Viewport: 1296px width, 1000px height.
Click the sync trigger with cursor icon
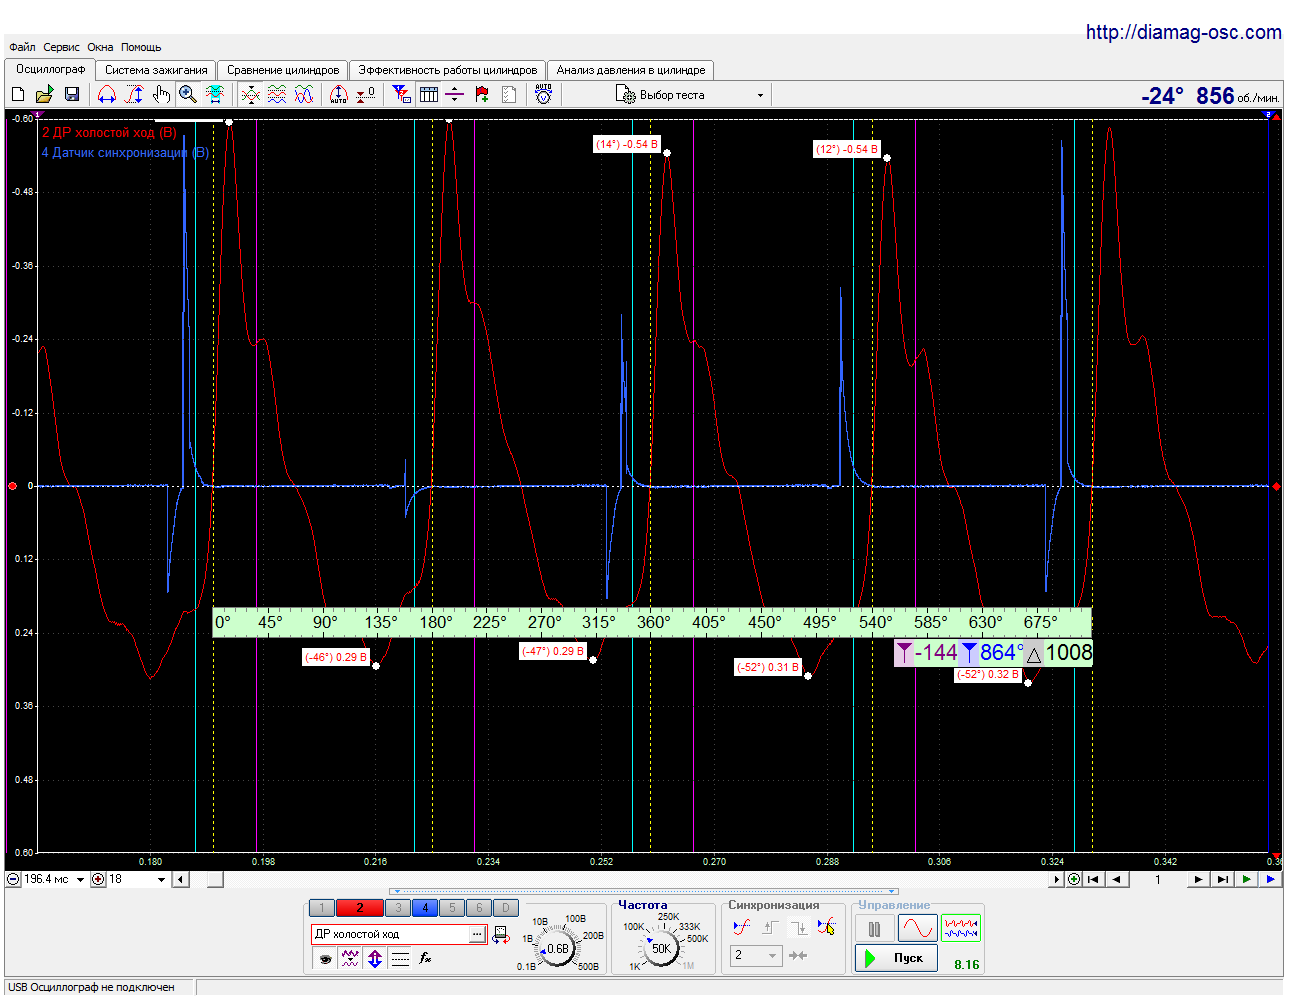(826, 927)
